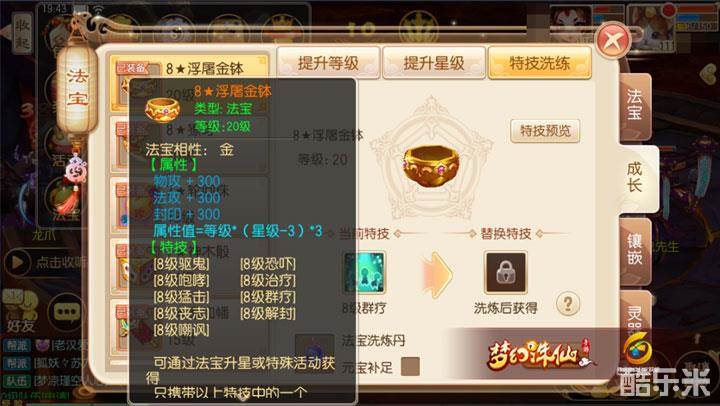Tap the golden bowl icon in the tooltip
The width and height of the screenshot is (720, 406).
[162, 109]
